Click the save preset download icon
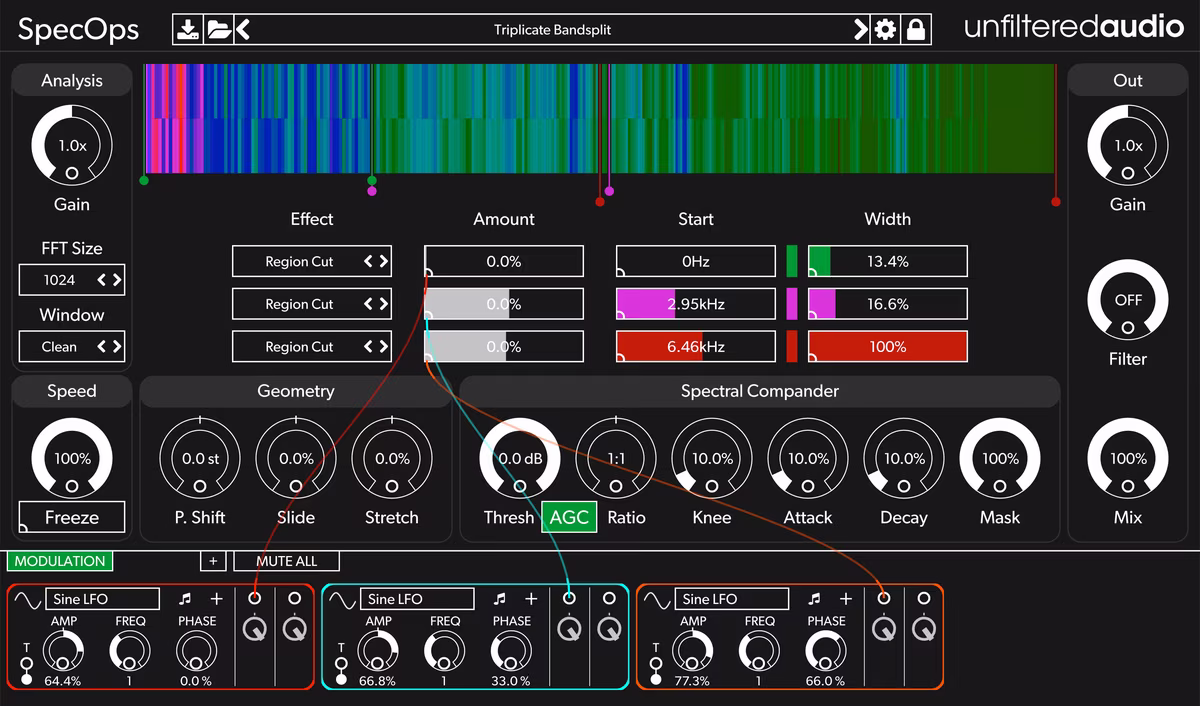Image resolution: width=1200 pixels, height=706 pixels. tap(189, 28)
